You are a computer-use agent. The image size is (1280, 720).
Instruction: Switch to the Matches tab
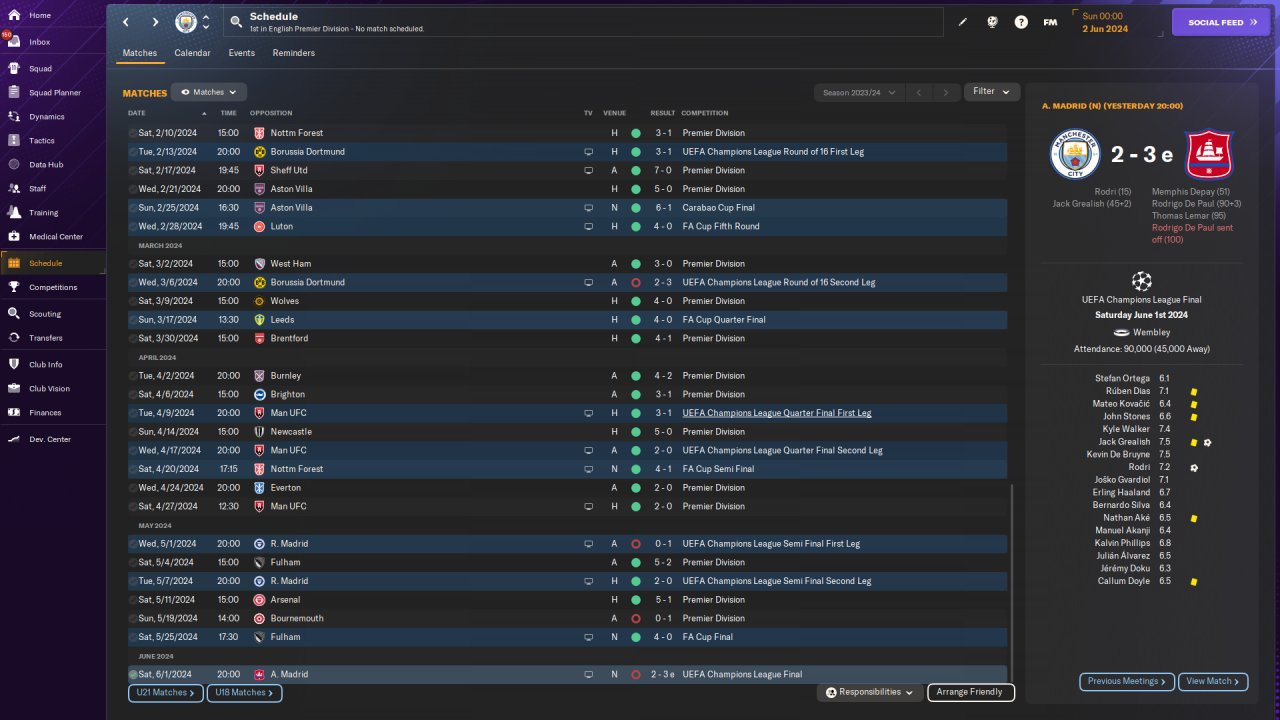[x=140, y=53]
